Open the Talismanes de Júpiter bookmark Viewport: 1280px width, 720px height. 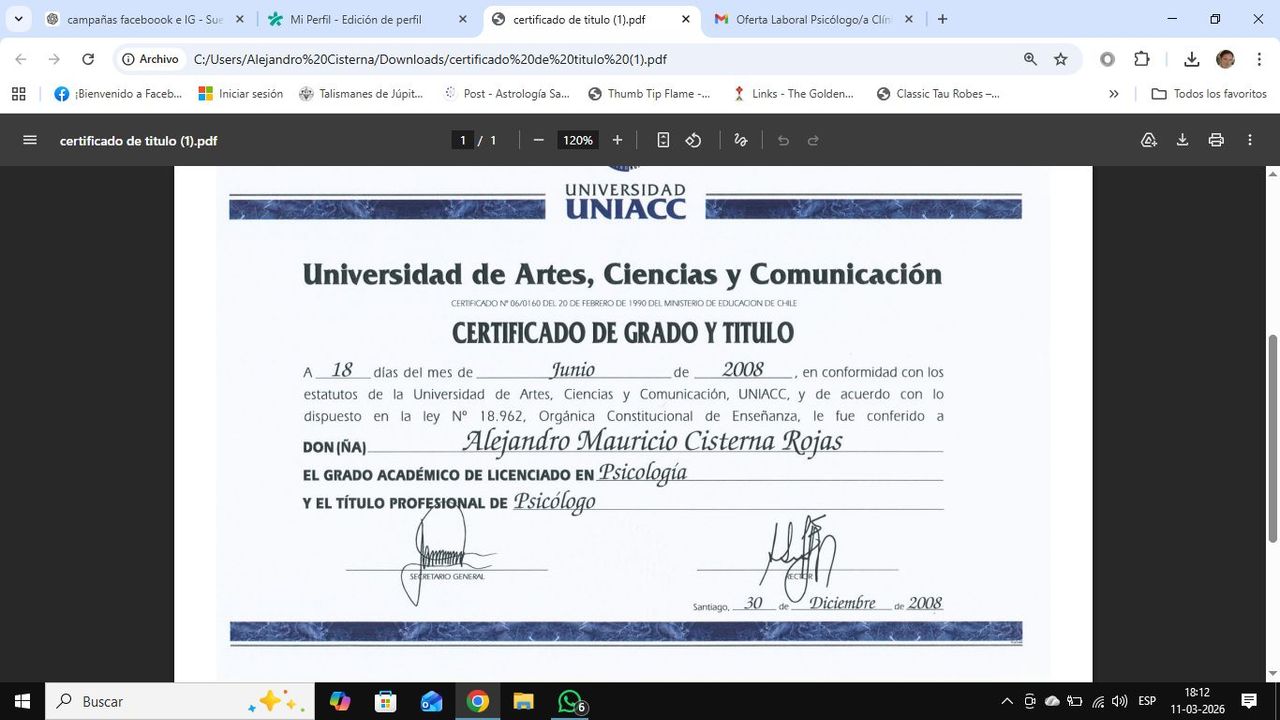coord(361,94)
